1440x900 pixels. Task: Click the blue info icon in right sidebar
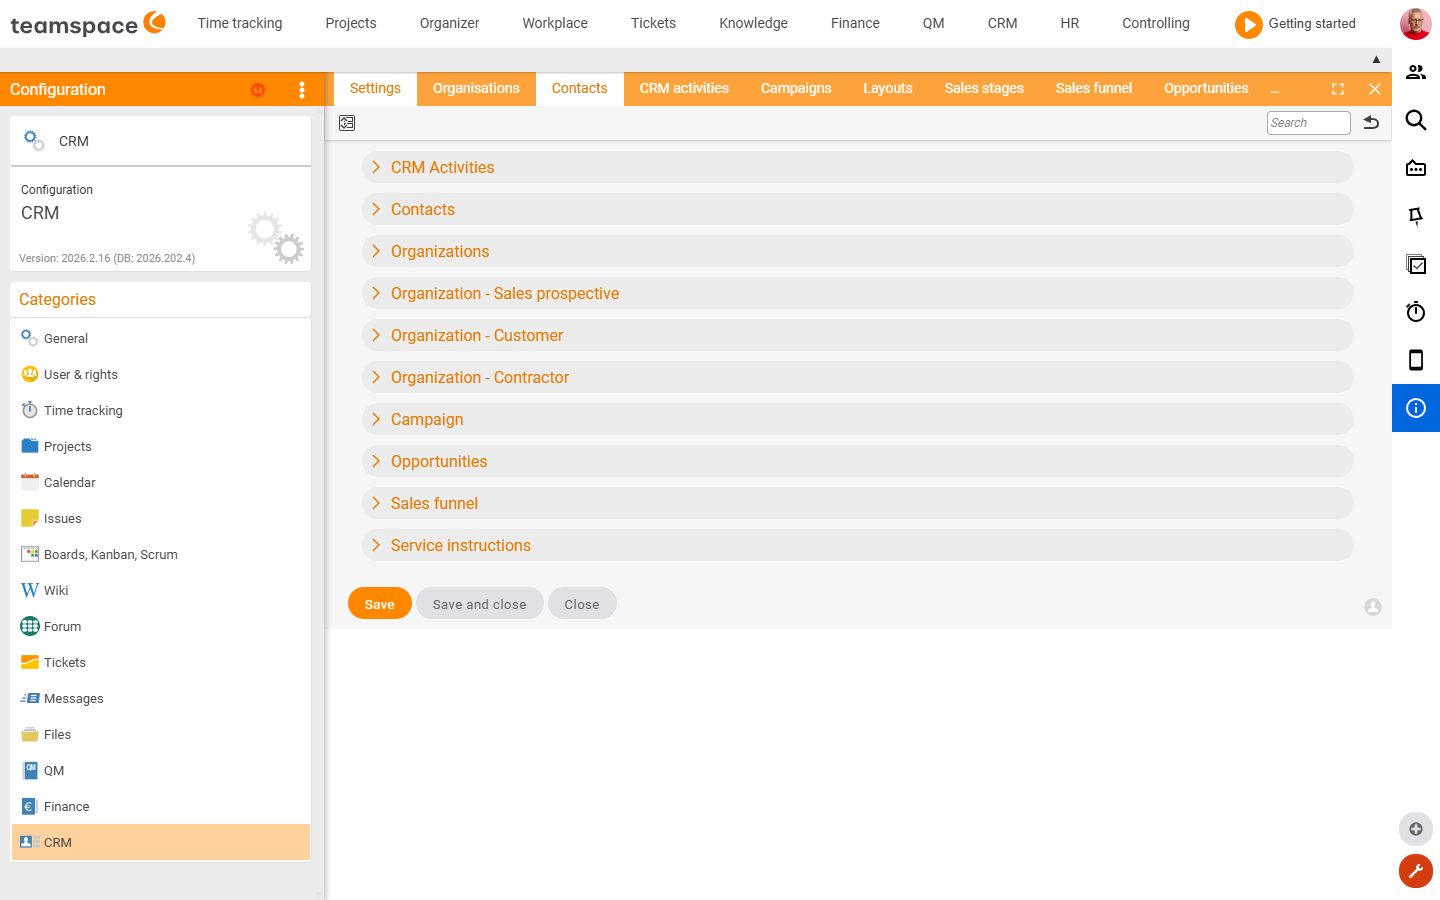click(1416, 408)
